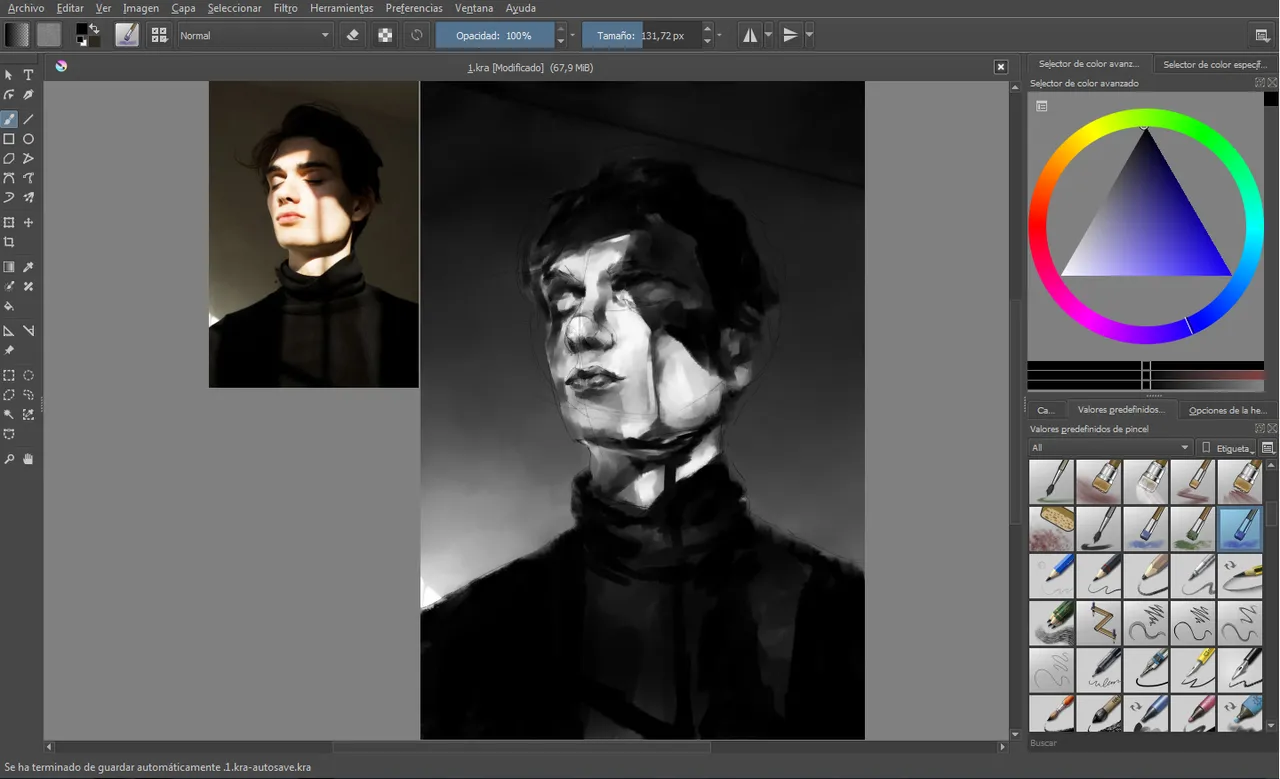Select the Rectangular Selection tool

coord(9,375)
